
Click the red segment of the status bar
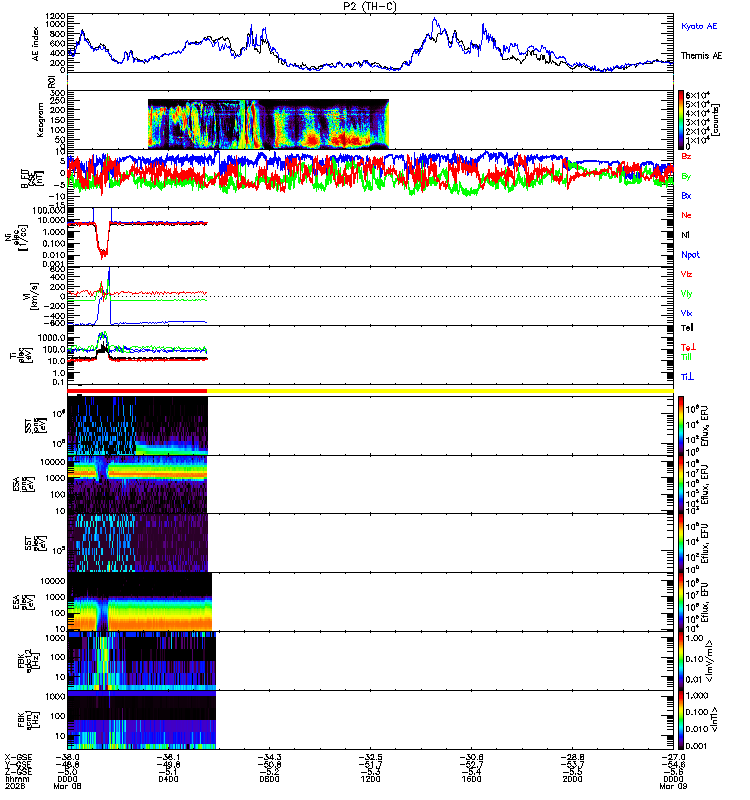(x=137, y=391)
